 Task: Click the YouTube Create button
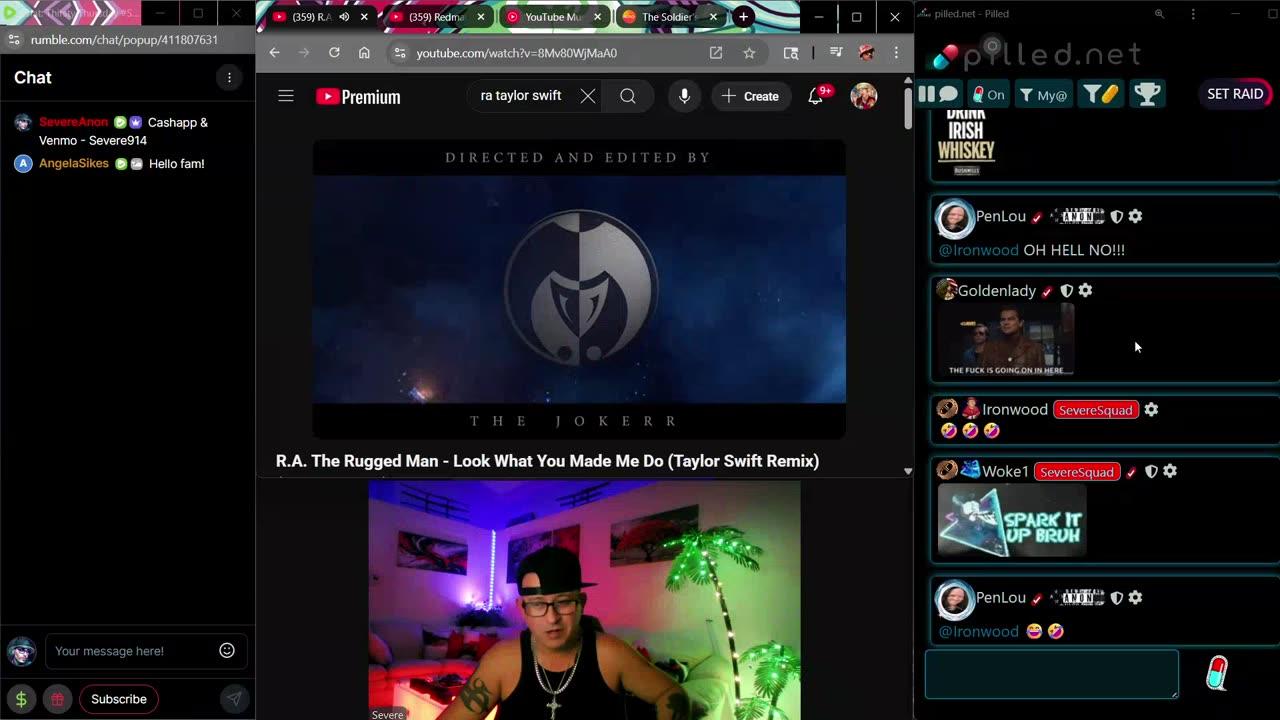pos(750,96)
